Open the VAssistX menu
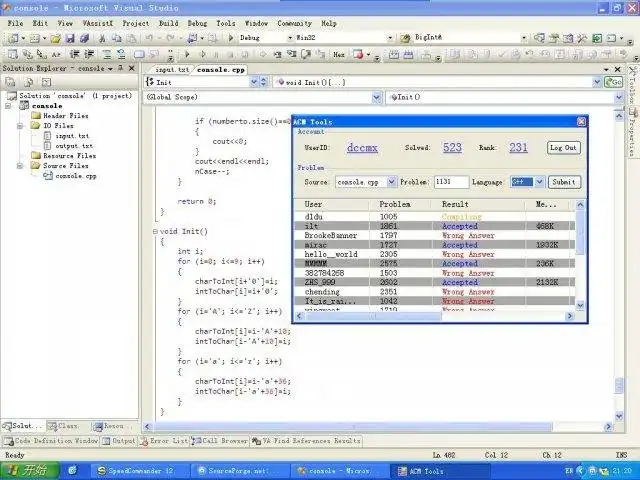The height and width of the screenshot is (480, 640). tap(98, 23)
